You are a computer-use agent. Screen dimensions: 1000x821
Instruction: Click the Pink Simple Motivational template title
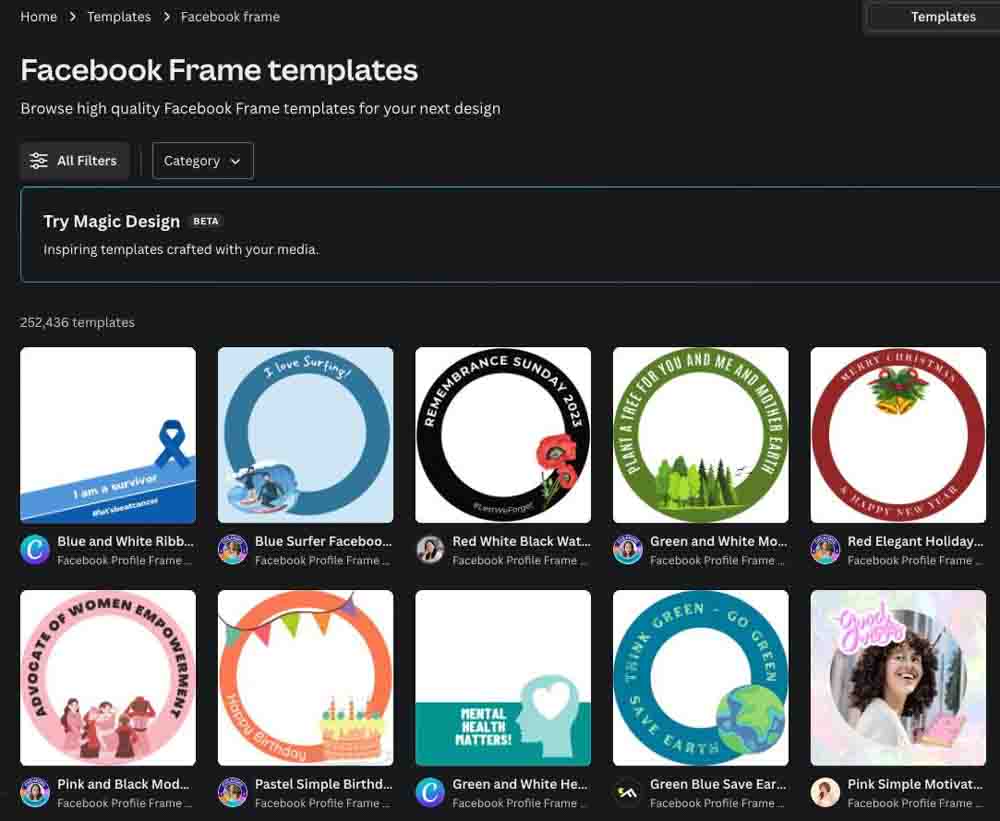point(915,784)
